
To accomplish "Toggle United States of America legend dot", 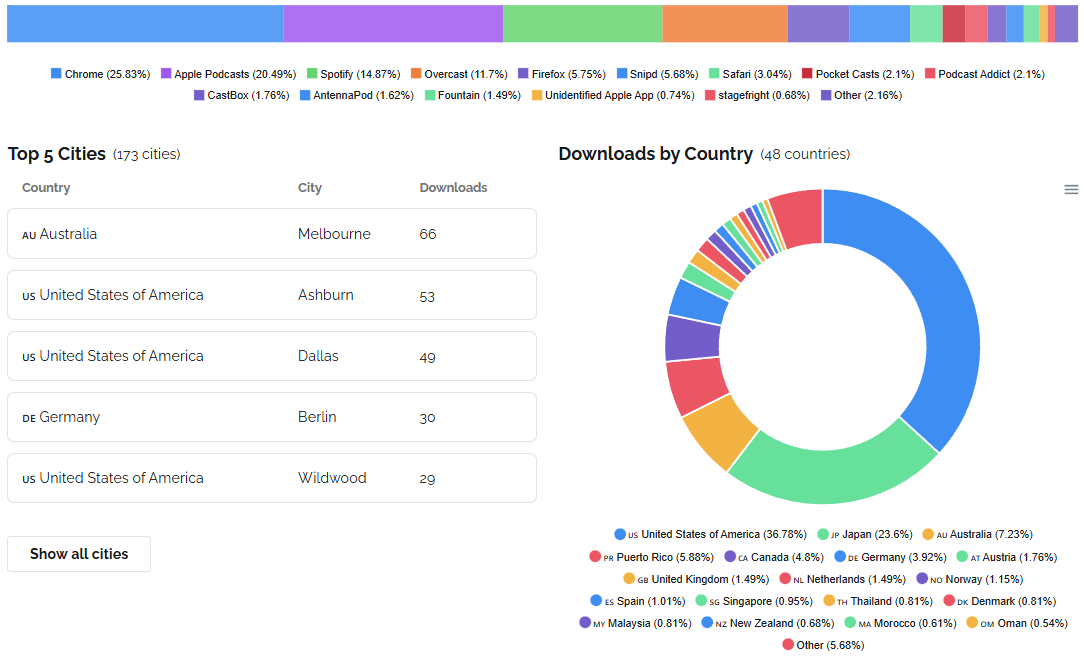I will (x=620, y=534).
